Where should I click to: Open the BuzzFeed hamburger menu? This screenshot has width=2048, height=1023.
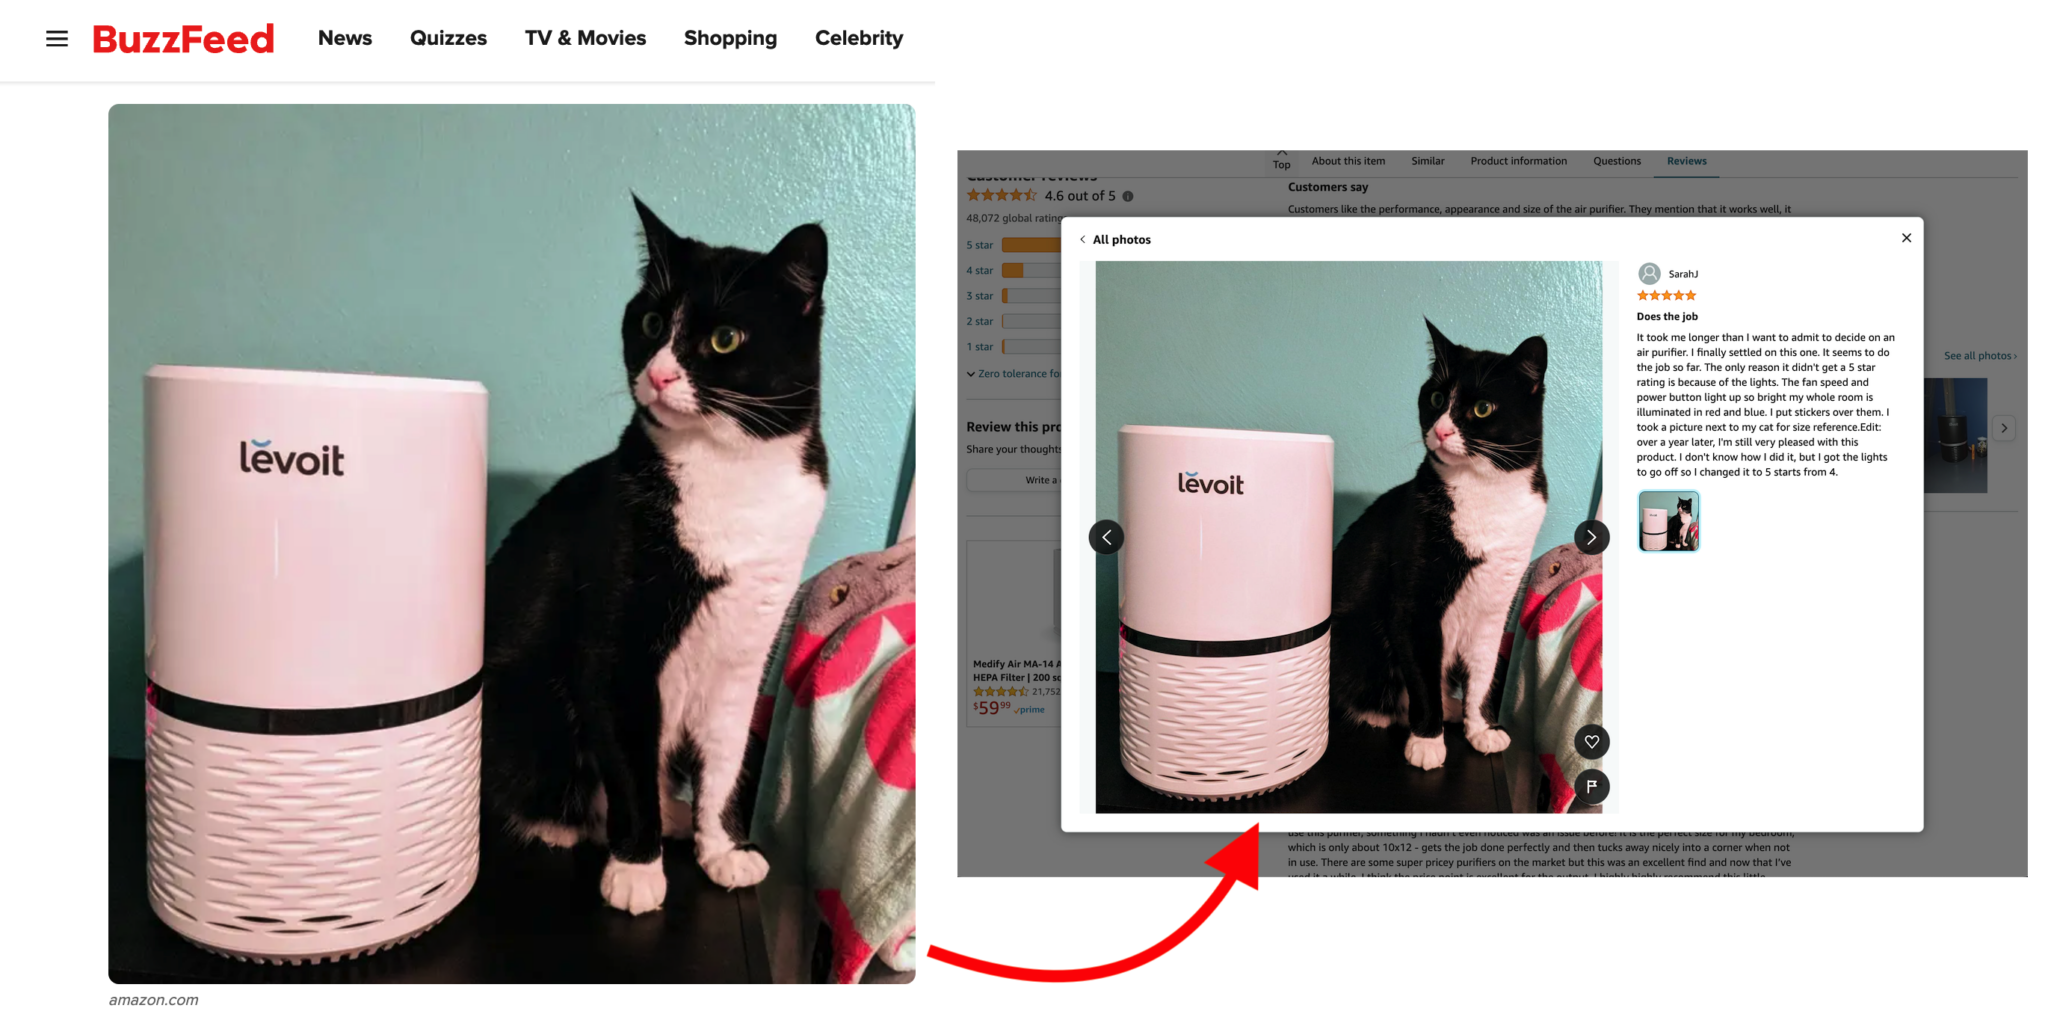(x=57, y=38)
